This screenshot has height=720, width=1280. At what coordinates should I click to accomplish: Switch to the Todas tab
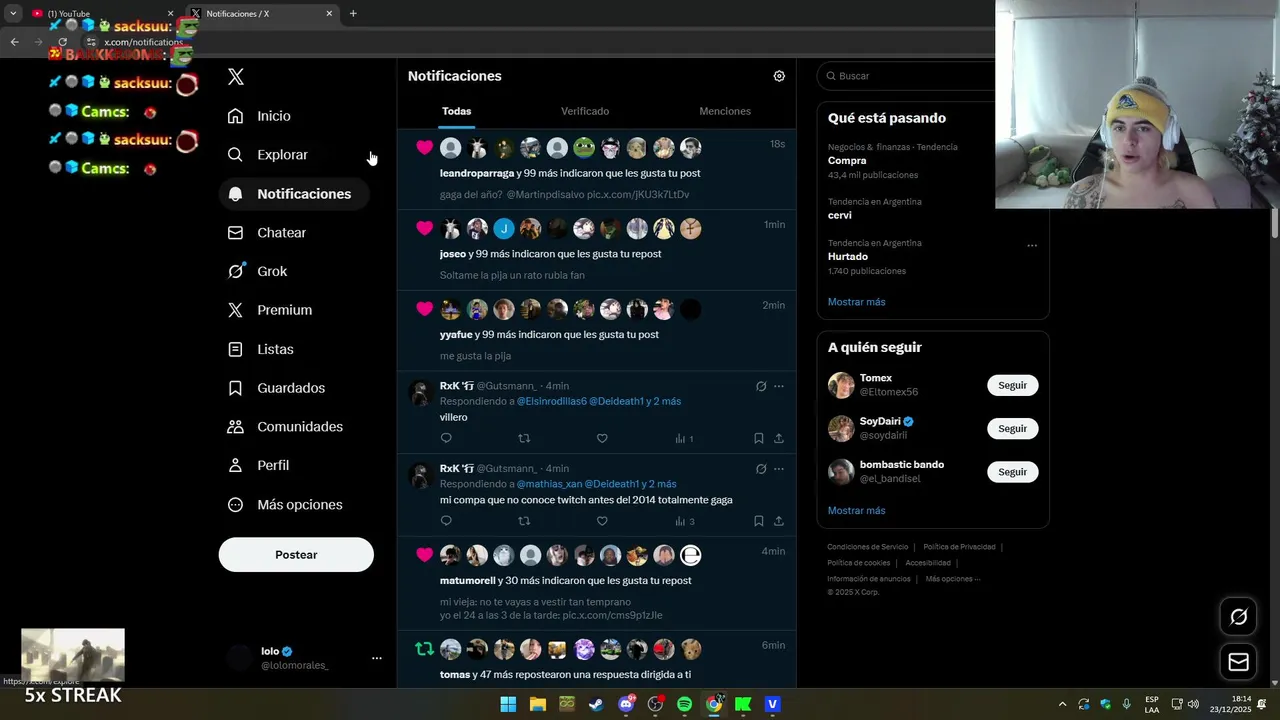pyautogui.click(x=457, y=111)
